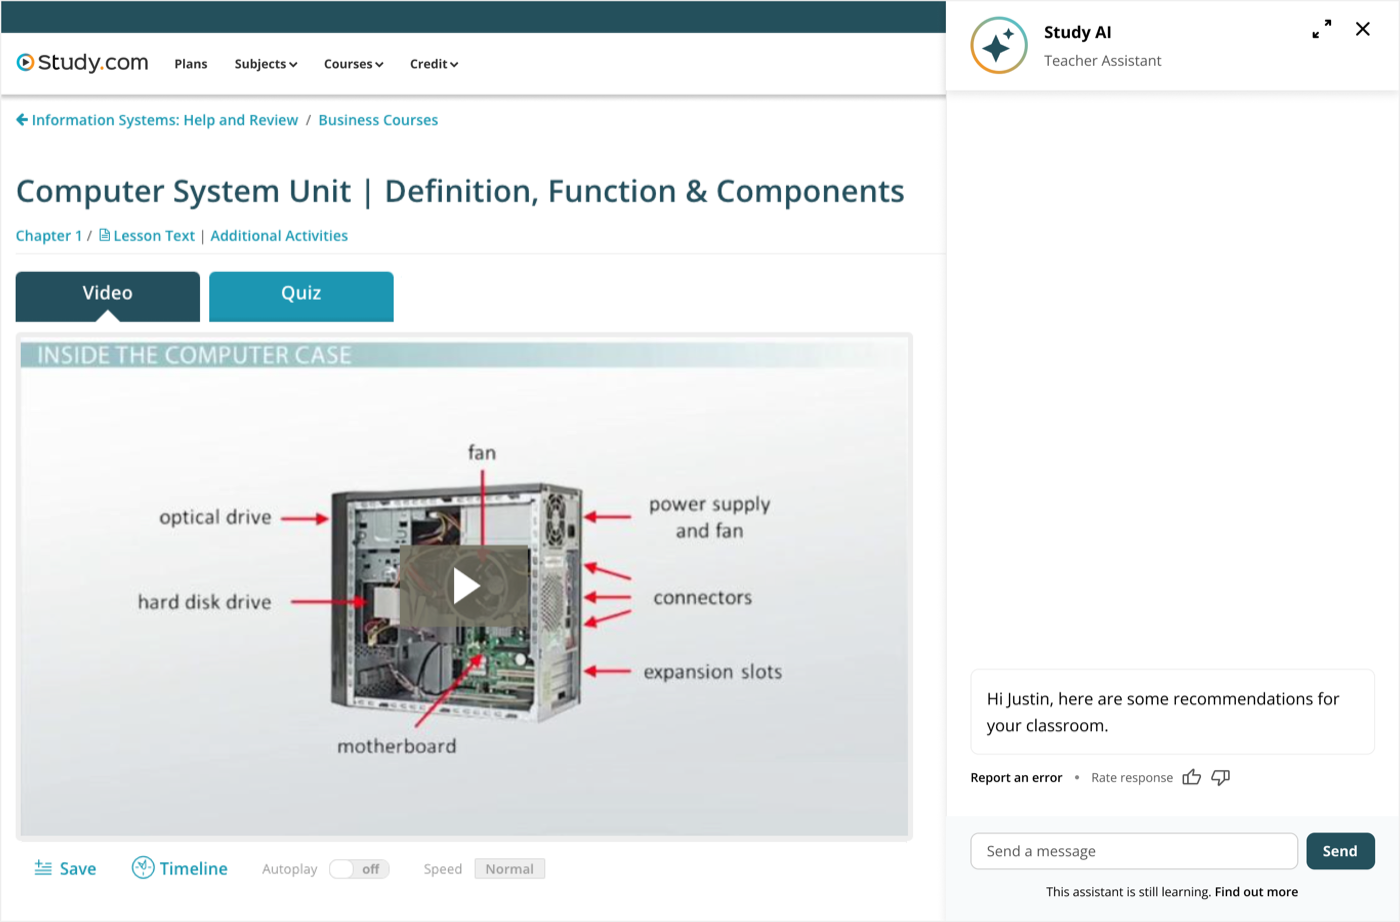The image size is (1400, 922).
Task: Open the Additional Activities link
Action: tap(279, 236)
